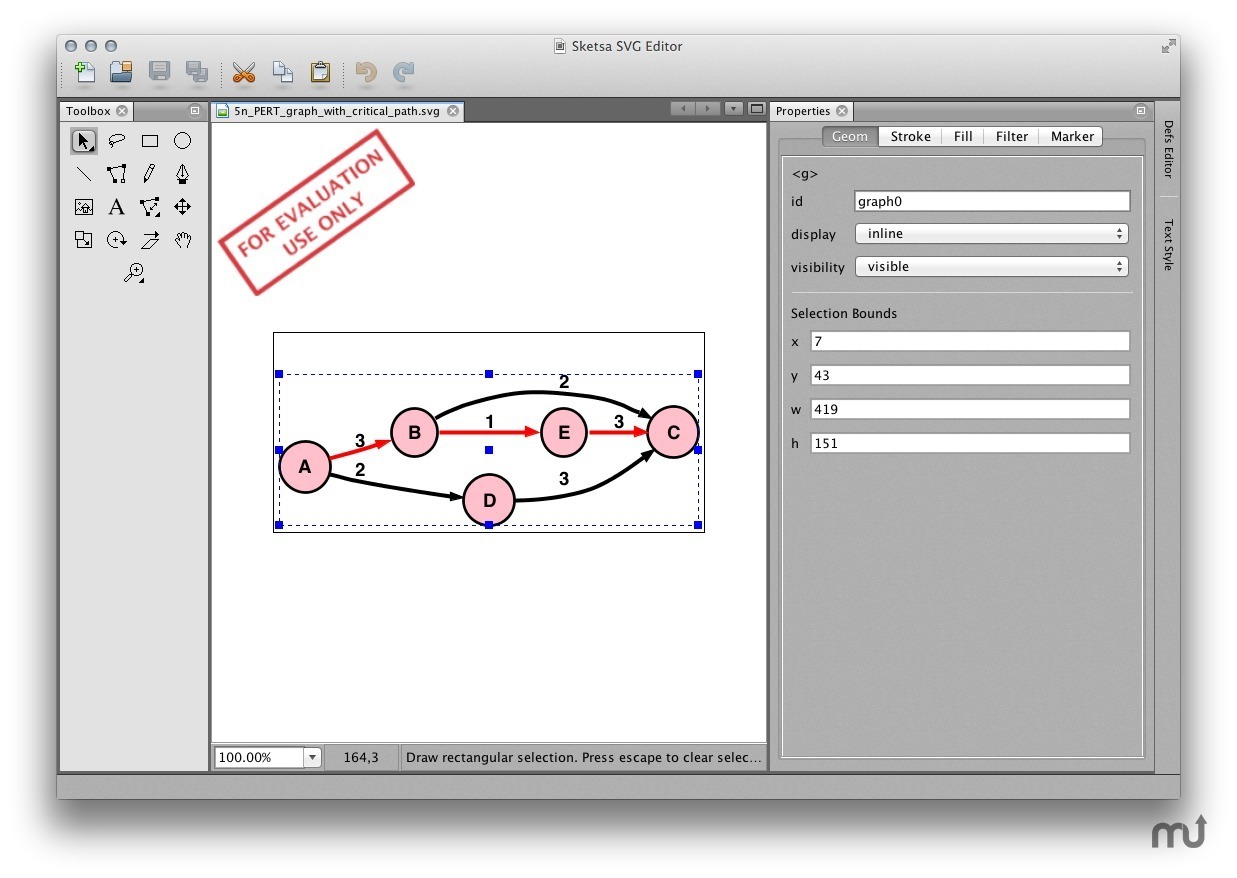Viewport: 1237px width, 878px height.
Task: Switch to the Stroke tab
Action: click(x=910, y=137)
